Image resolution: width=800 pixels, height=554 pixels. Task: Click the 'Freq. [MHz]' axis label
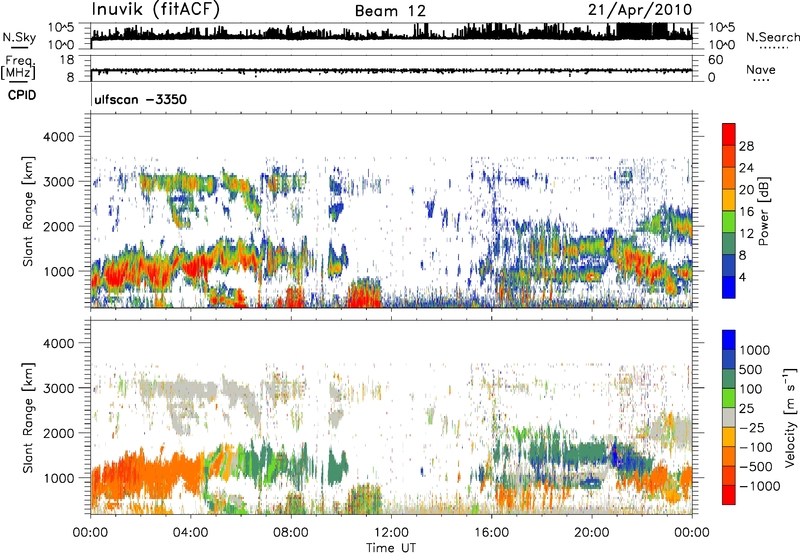18,67
